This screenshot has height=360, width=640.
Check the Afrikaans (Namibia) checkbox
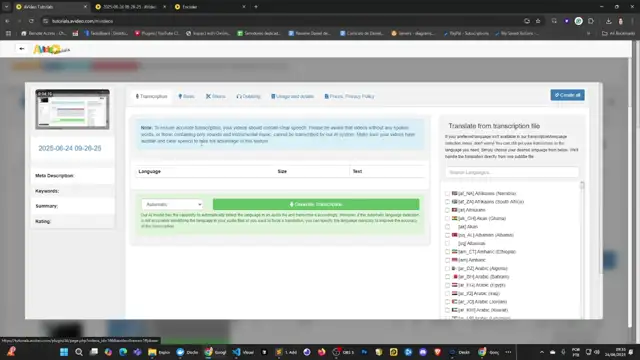point(447,193)
